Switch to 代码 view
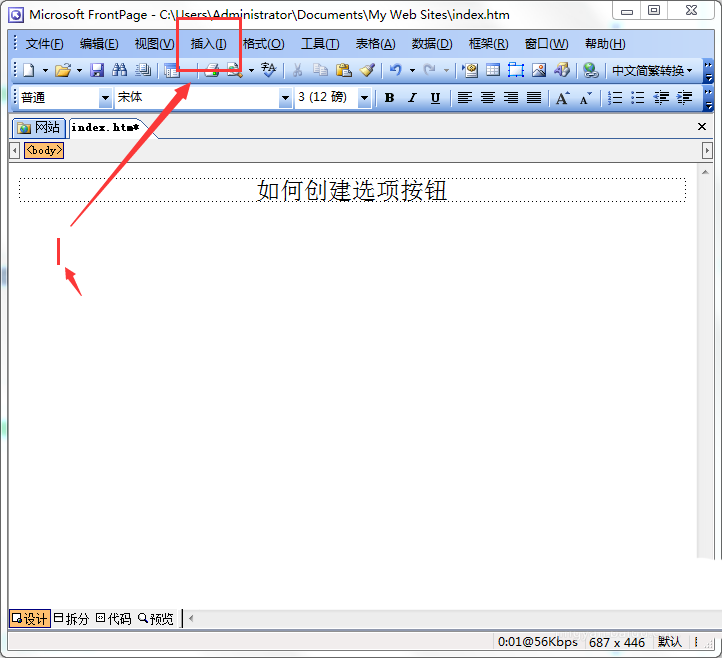 coord(114,618)
